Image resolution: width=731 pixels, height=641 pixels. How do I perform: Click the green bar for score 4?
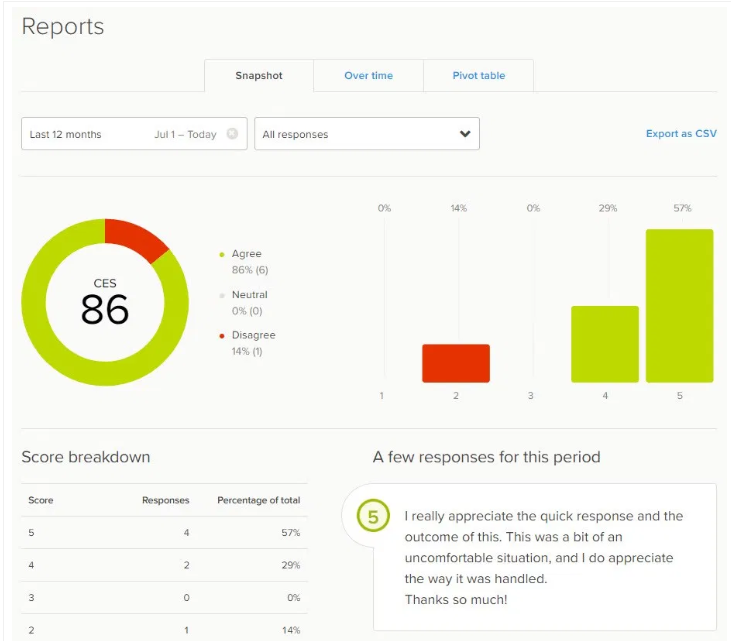[x=604, y=344]
